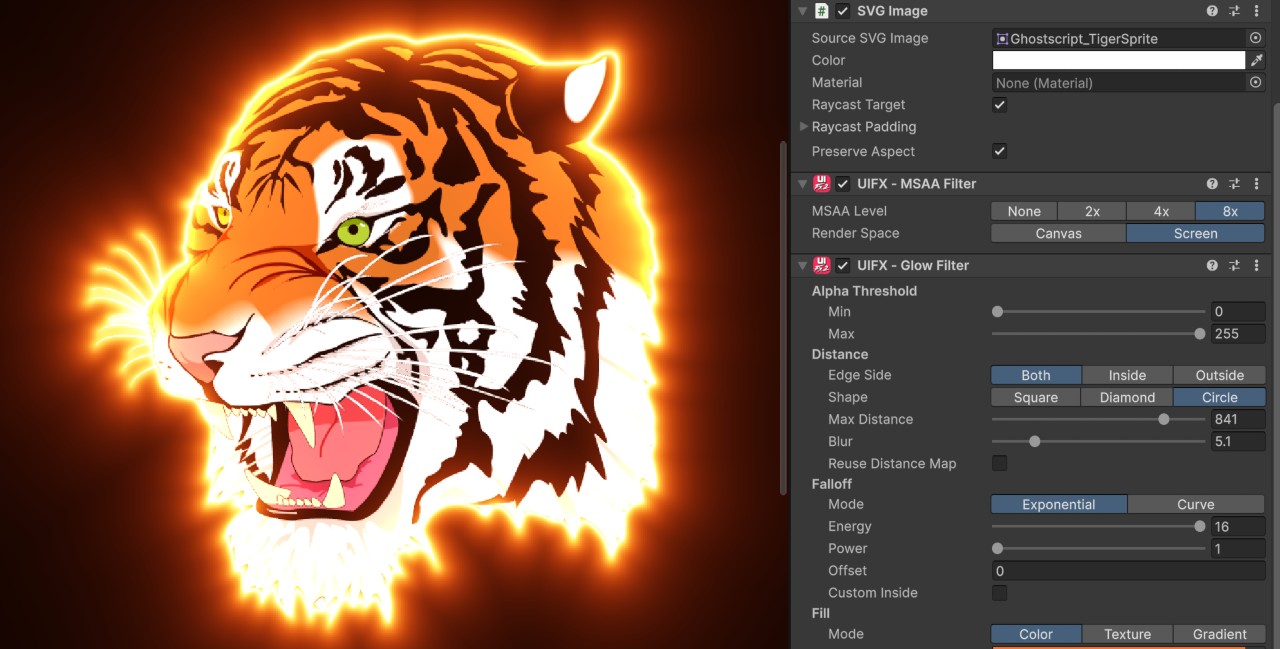Open UIFX MSAA Filter options menu

[1257, 184]
